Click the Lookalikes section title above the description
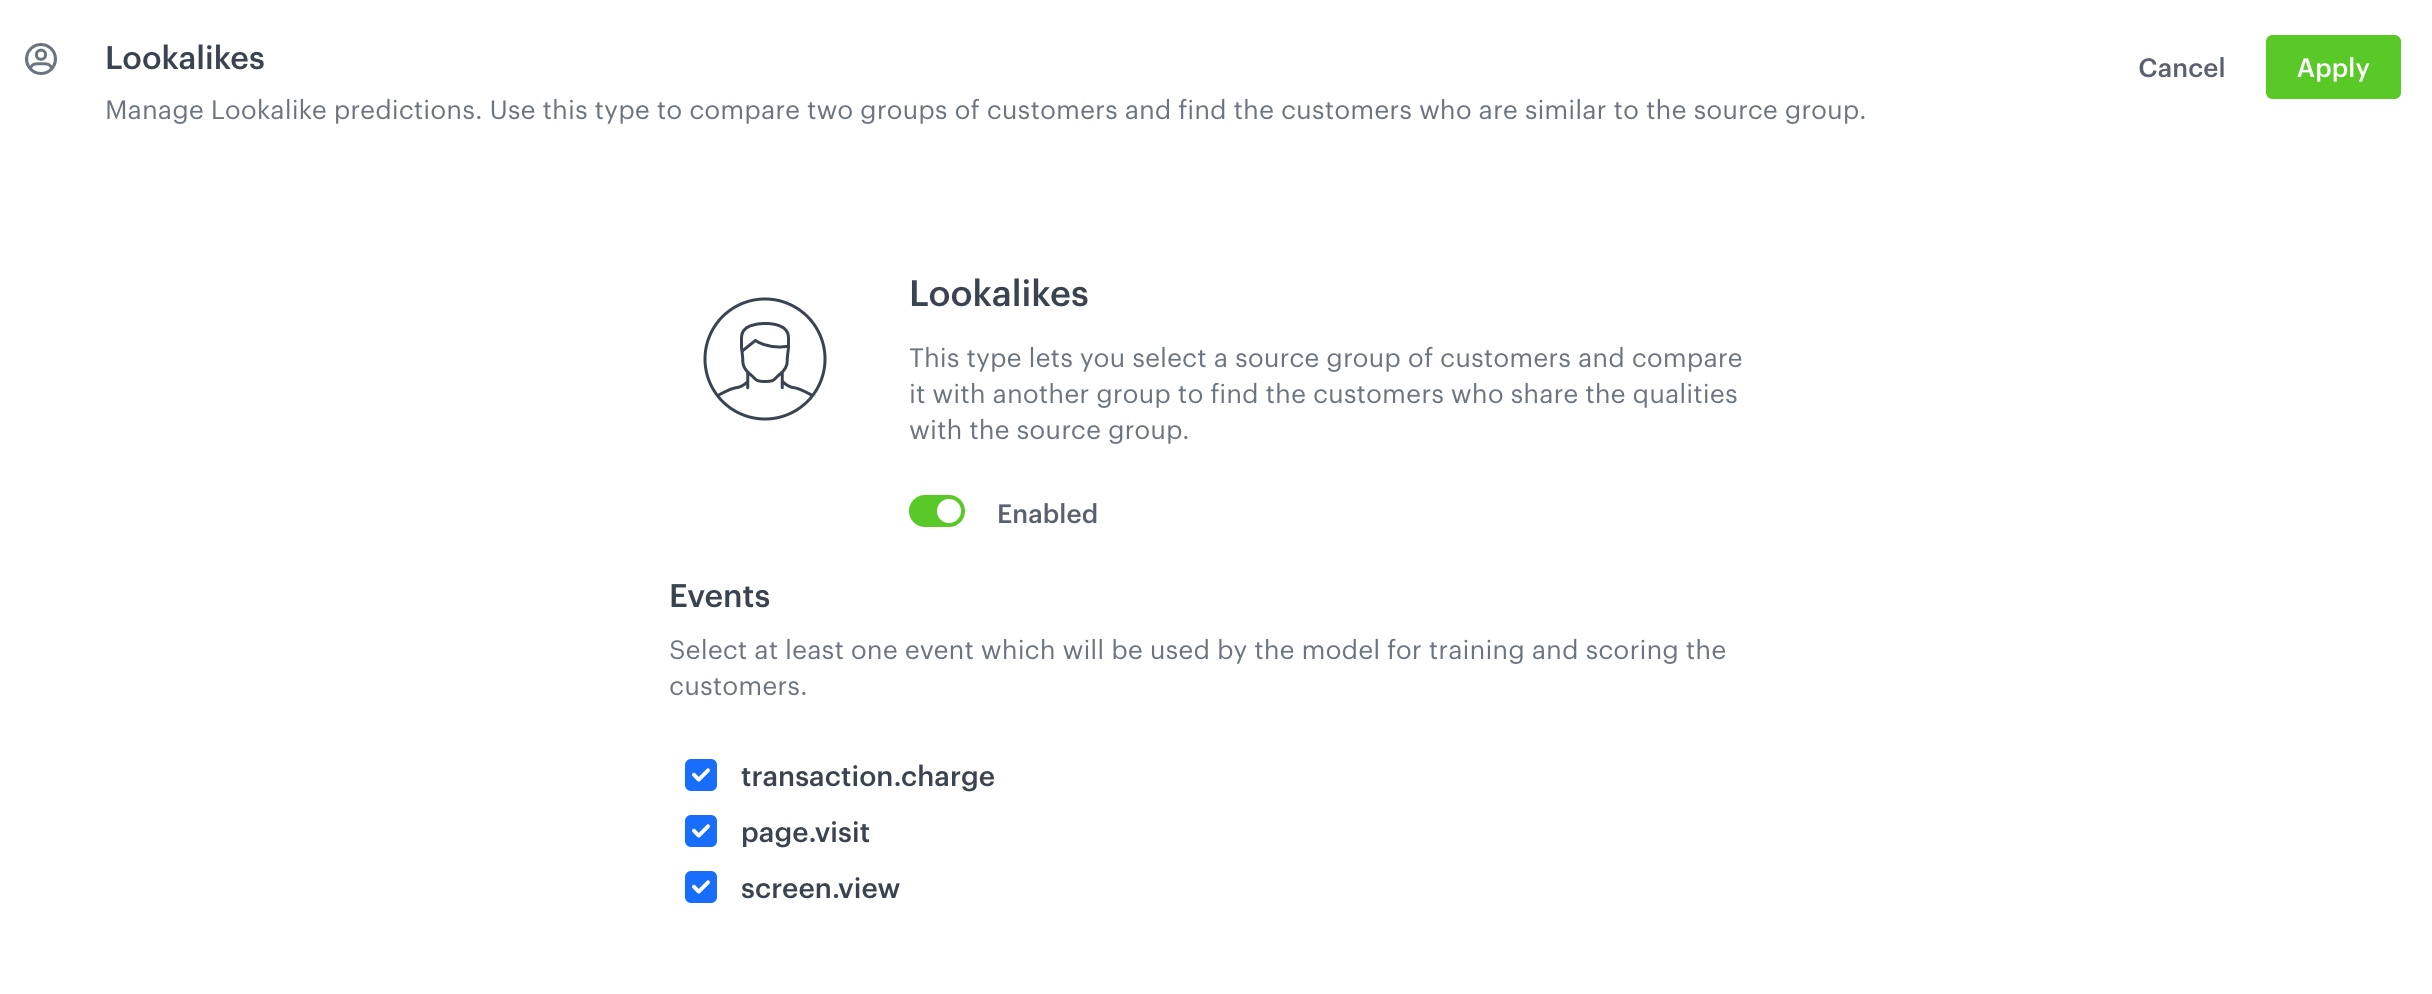Screen dimensions: 2432x994 click(x=998, y=294)
